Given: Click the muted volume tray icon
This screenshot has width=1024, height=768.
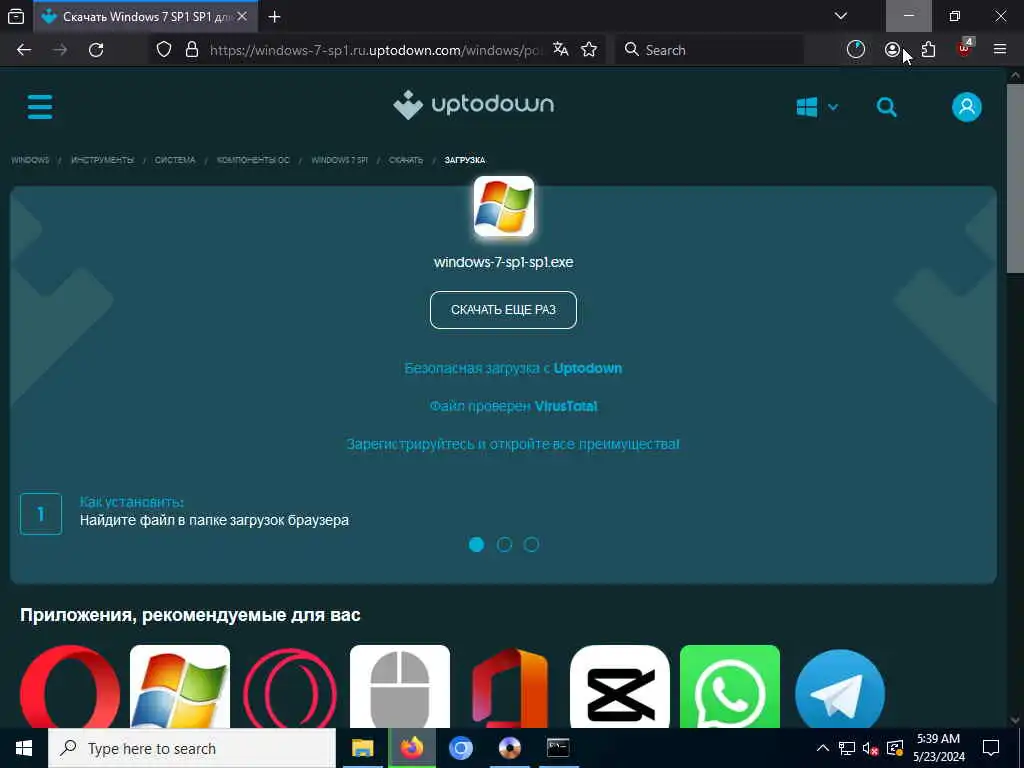Looking at the screenshot, I should tap(871, 748).
